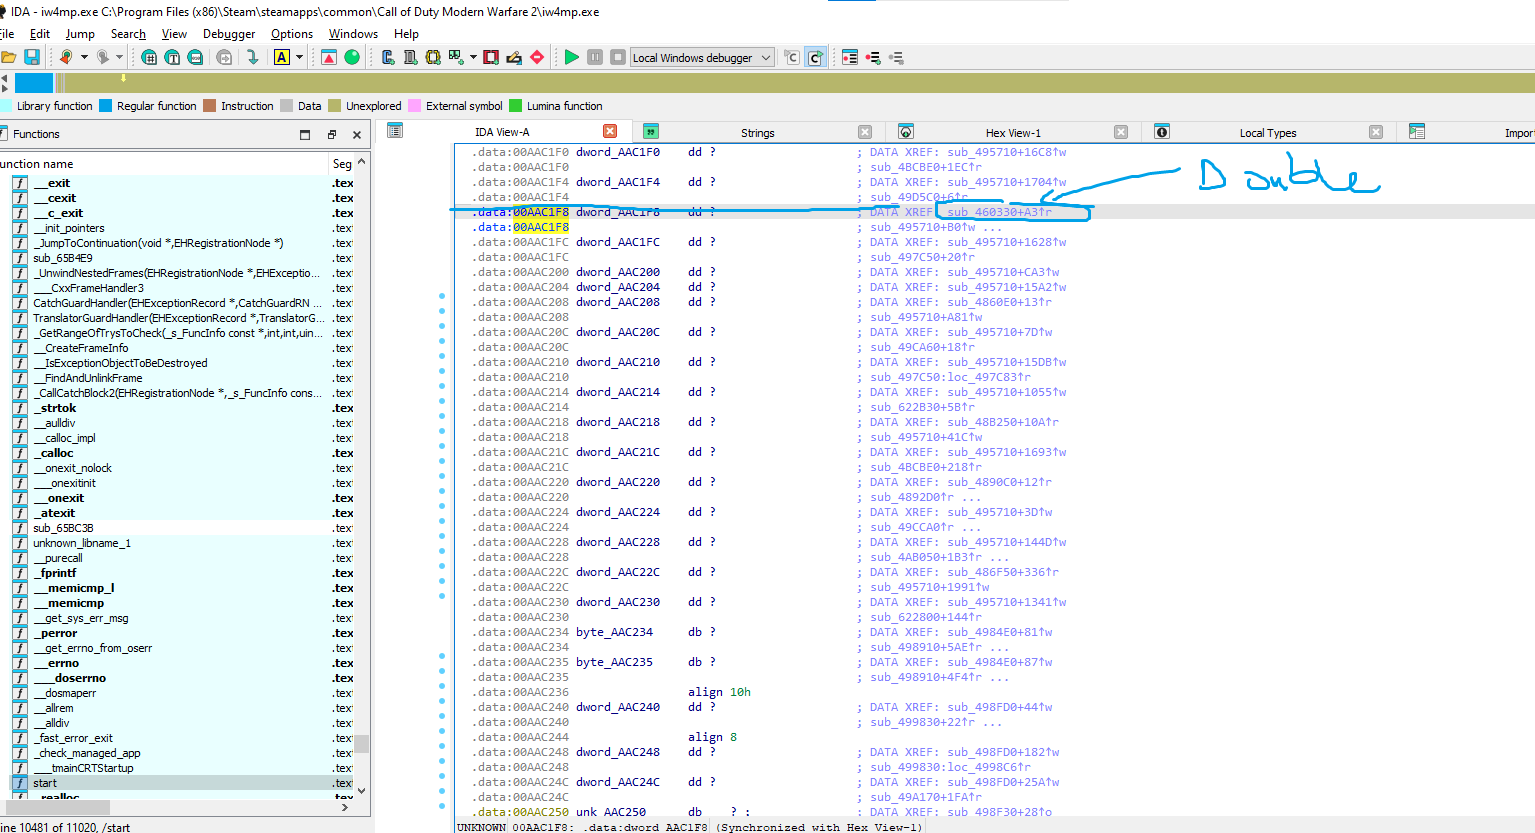The height and width of the screenshot is (833, 1535).
Task: Click the navigation band overview bar
Action: click(775, 83)
